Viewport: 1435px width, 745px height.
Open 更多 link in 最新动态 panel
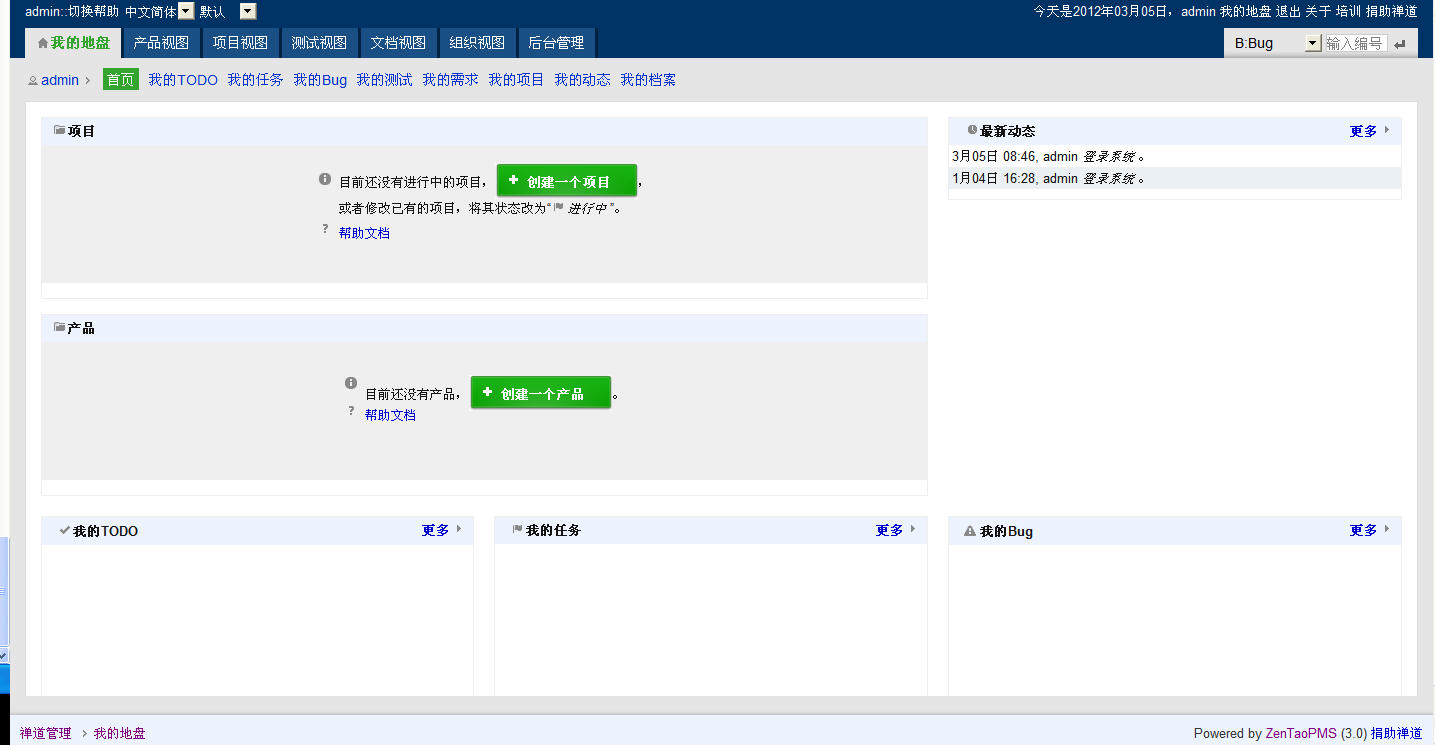click(1363, 131)
